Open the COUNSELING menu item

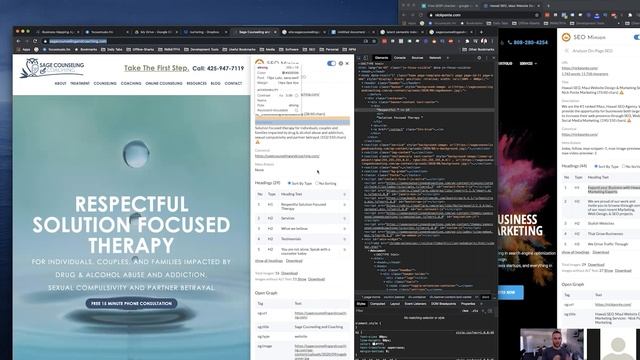click(105, 83)
